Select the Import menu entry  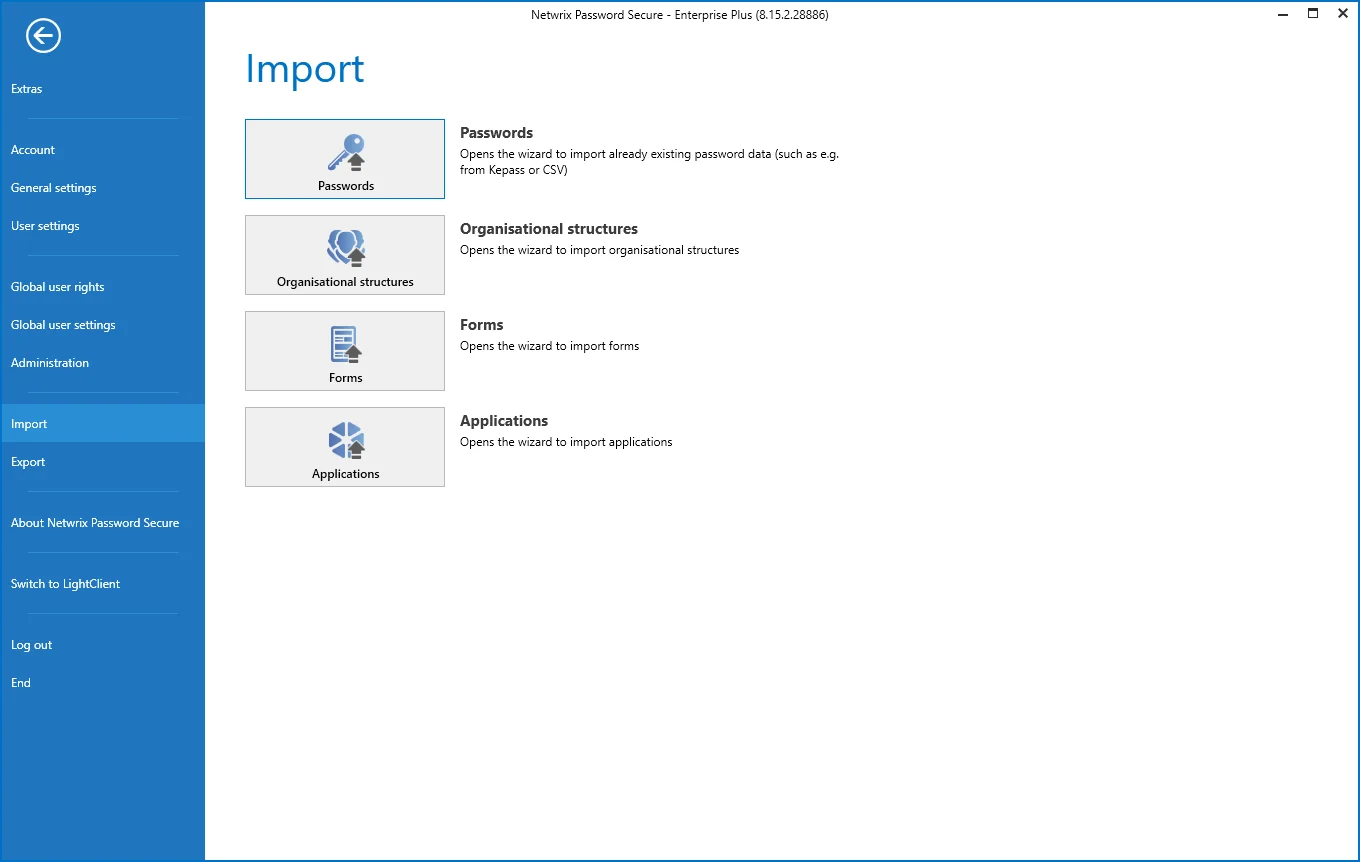[103, 424]
